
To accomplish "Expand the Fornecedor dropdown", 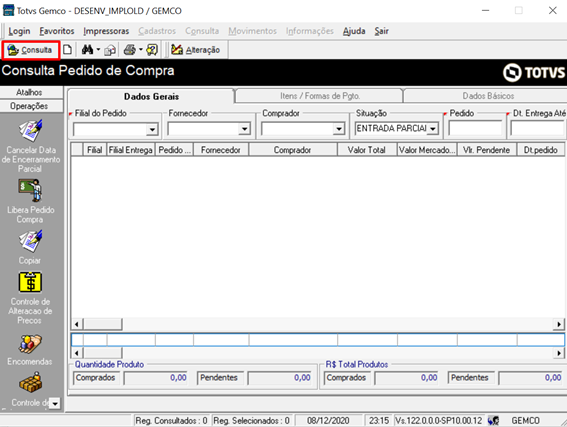I will [x=245, y=129].
